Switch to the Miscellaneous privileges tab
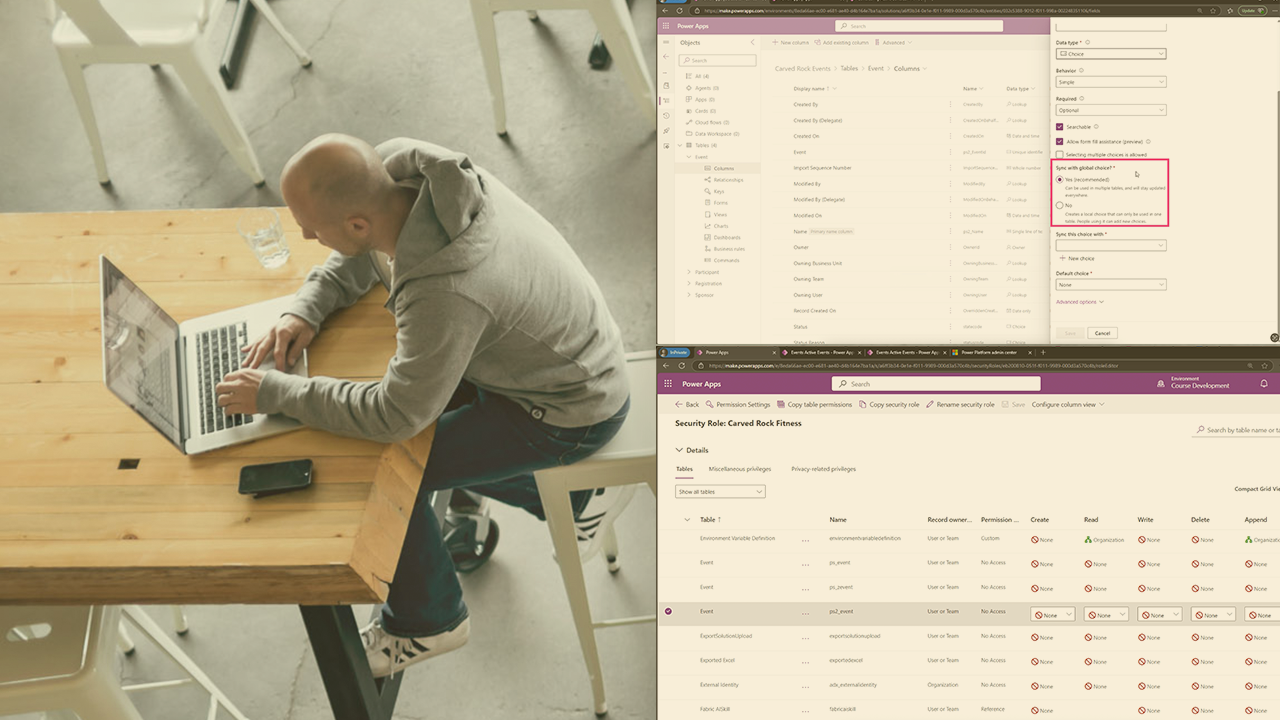 (739, 469)
